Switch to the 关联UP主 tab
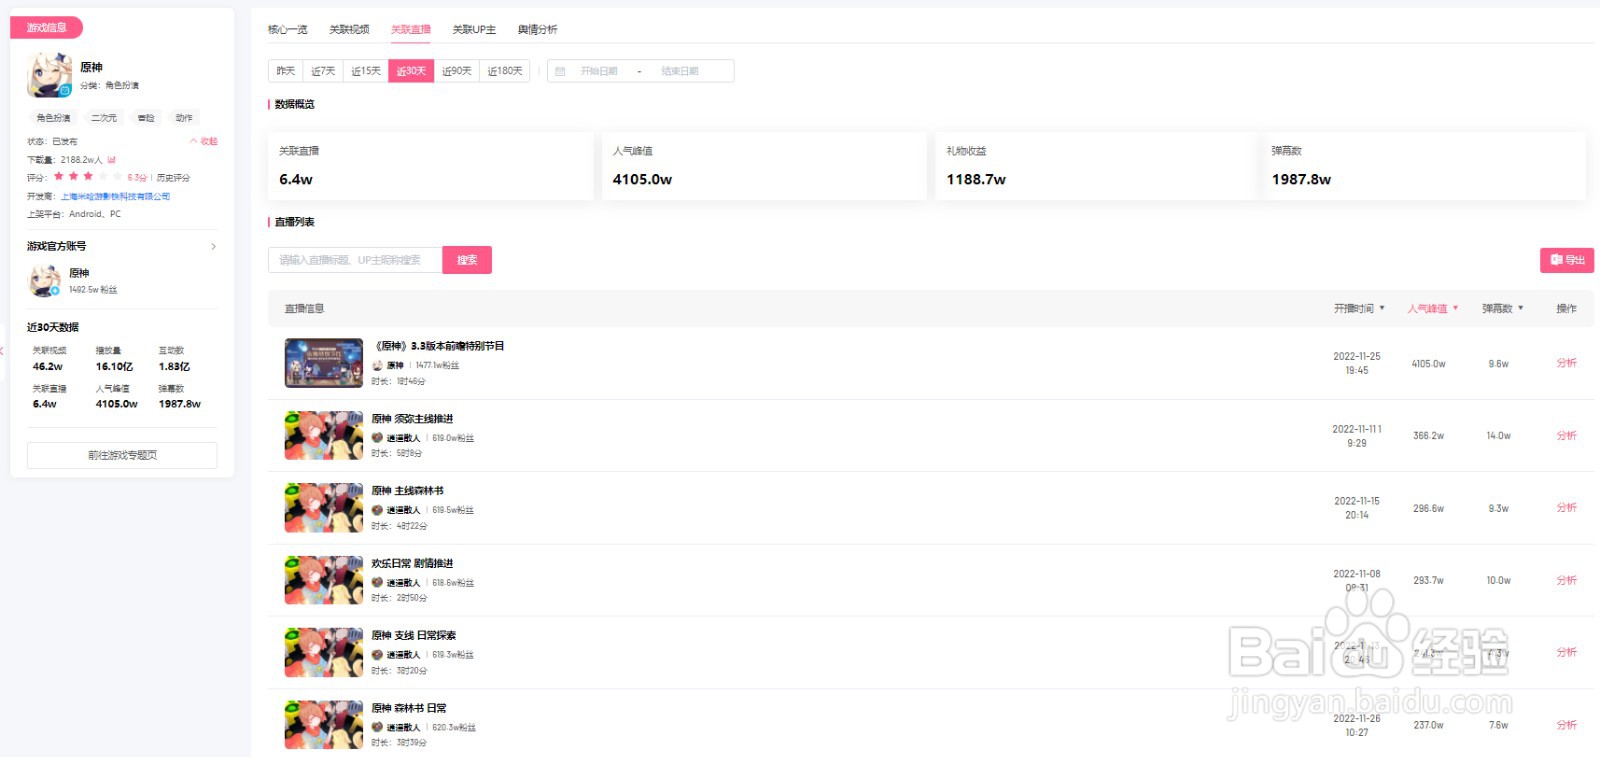 474,29
